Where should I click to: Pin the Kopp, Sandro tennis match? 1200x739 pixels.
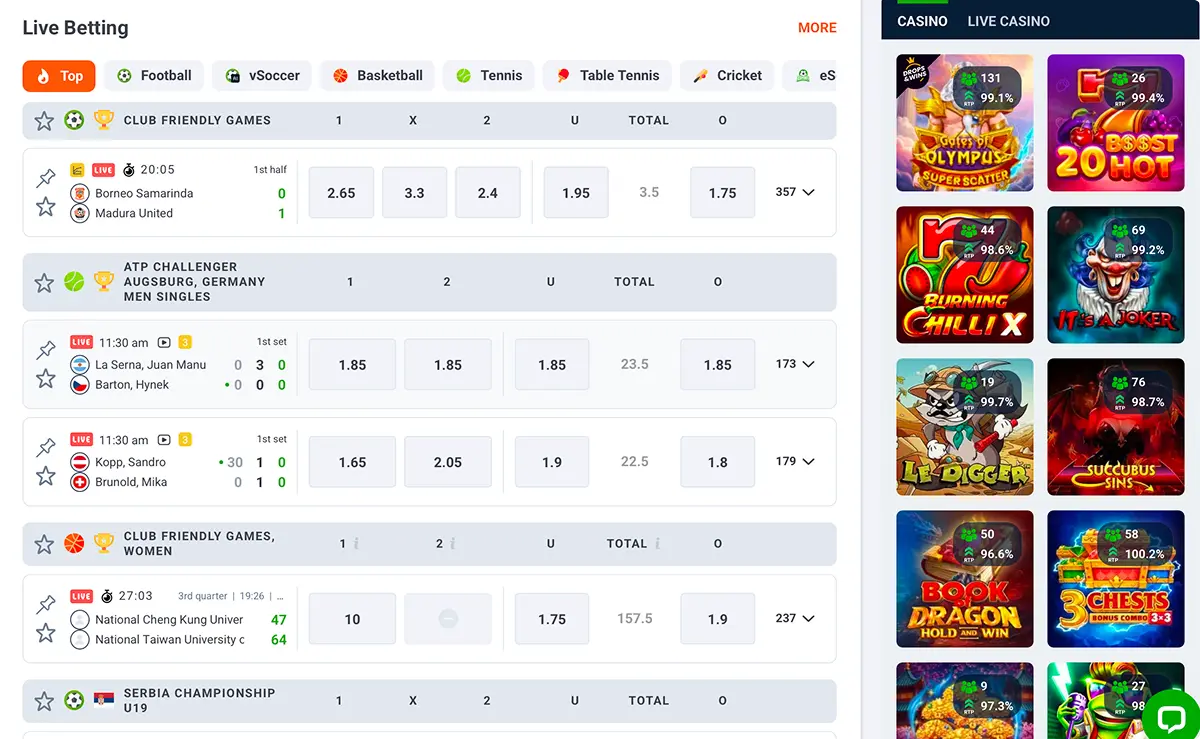[x=46, y=447]
